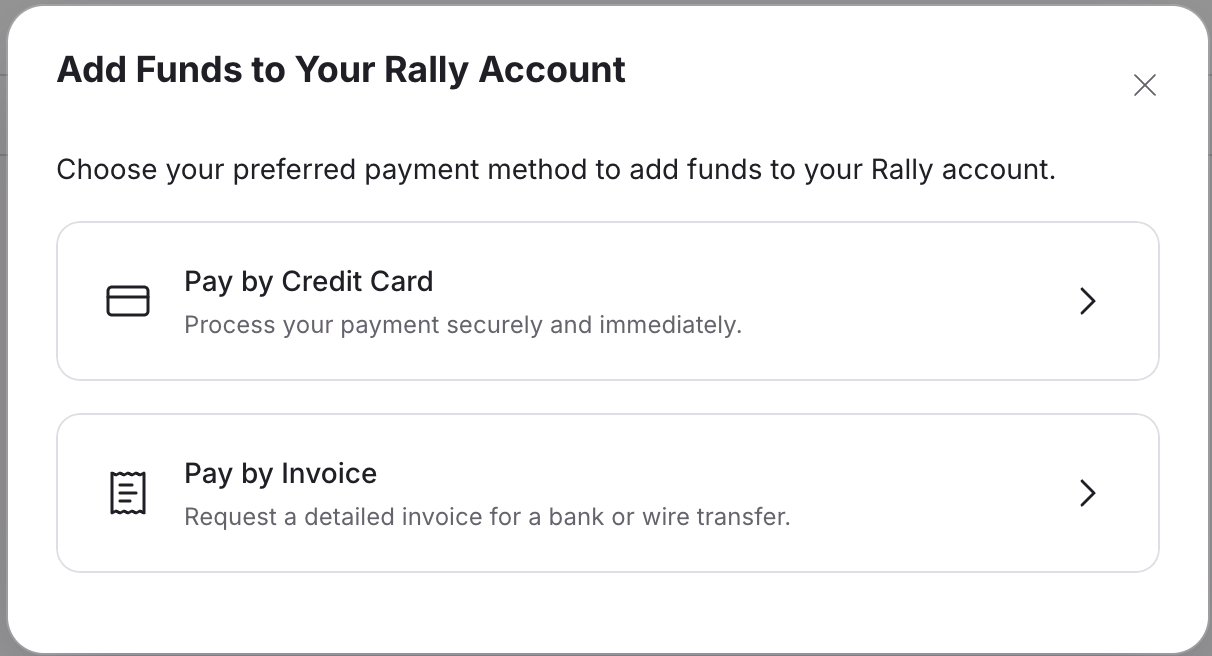Close the Add Funds dialog
Viewport: 1212px width, 656px height.
pos(1145,85)
